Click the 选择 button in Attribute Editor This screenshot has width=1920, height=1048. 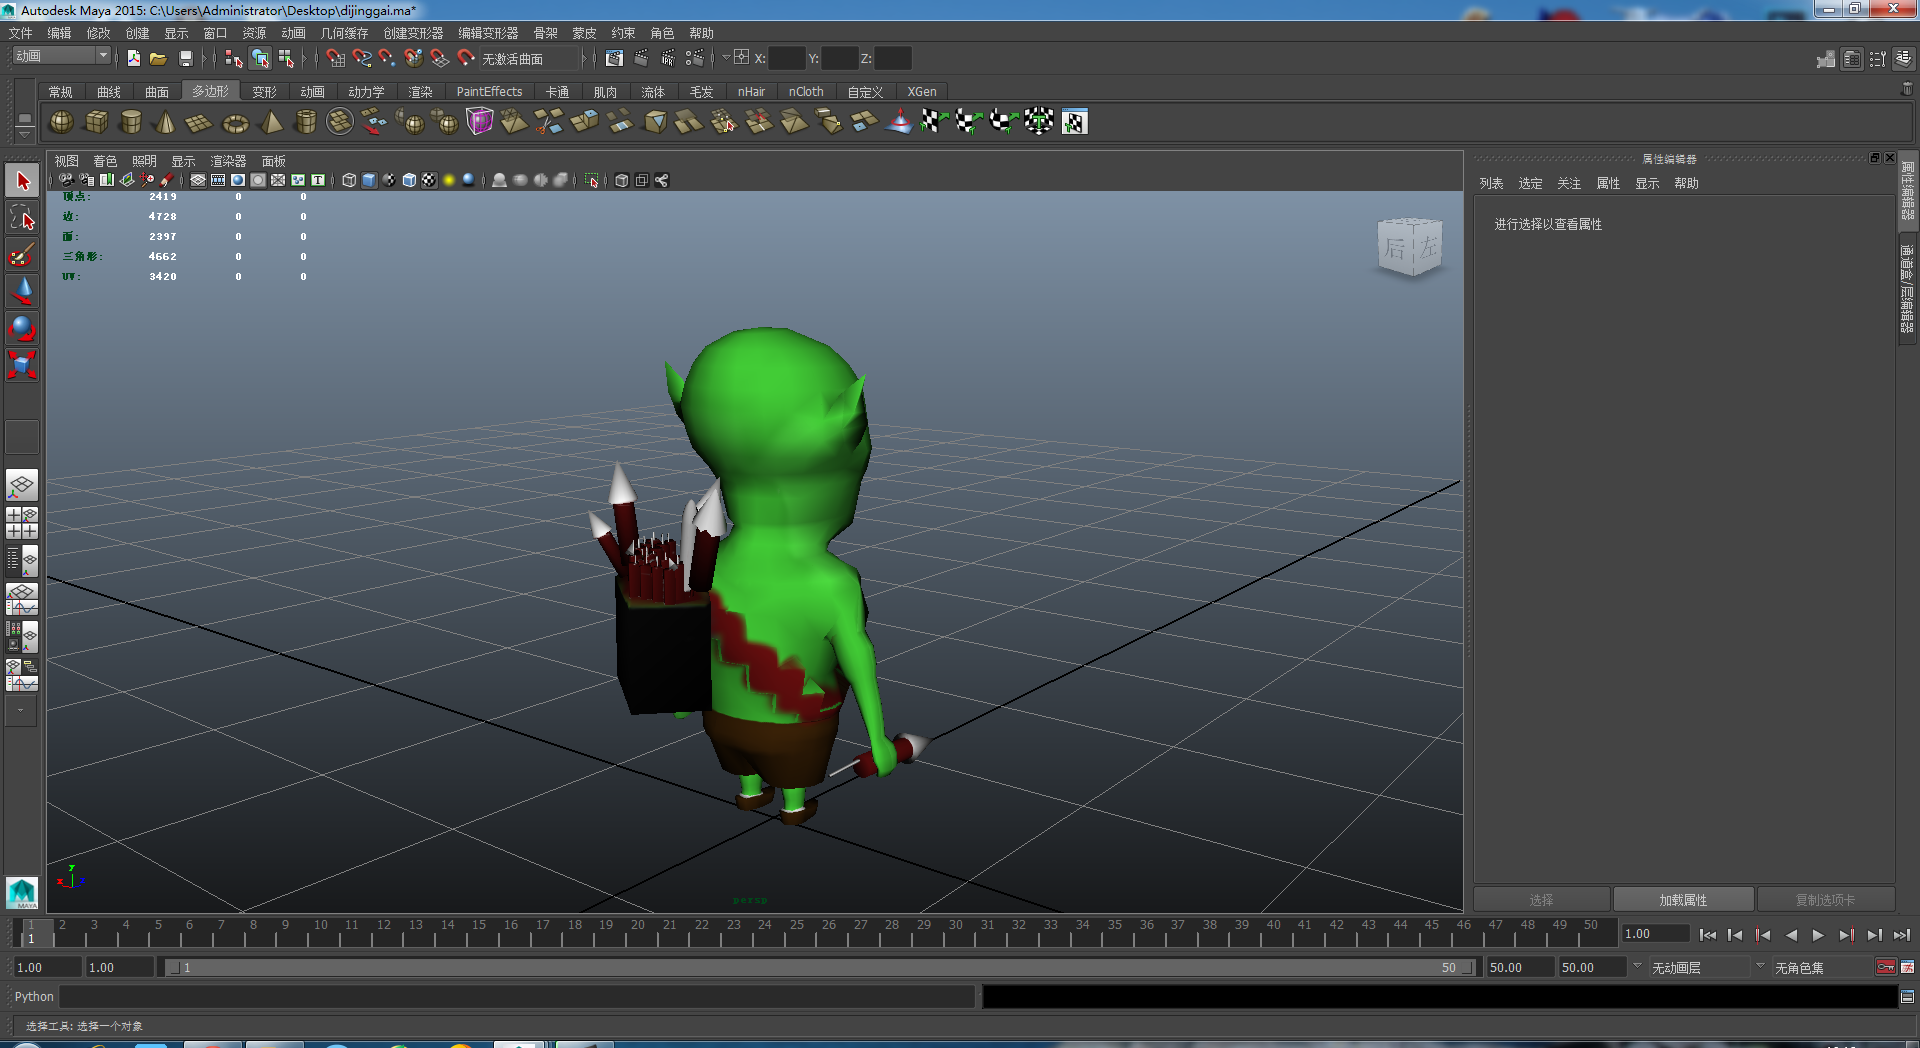(x=1541, y=899)
